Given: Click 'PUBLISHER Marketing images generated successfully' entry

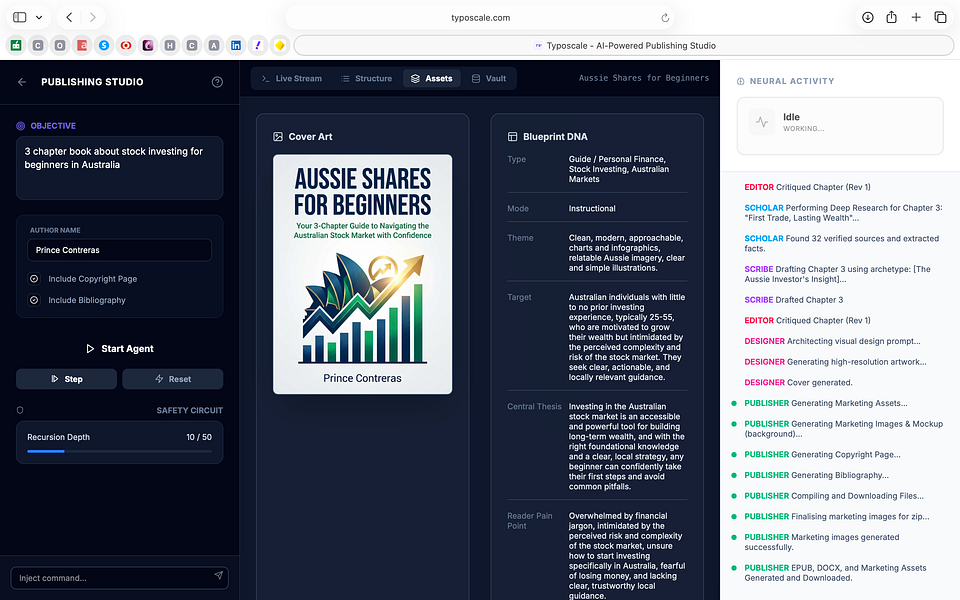Looking at the screenshot, I should click(822, 542).
